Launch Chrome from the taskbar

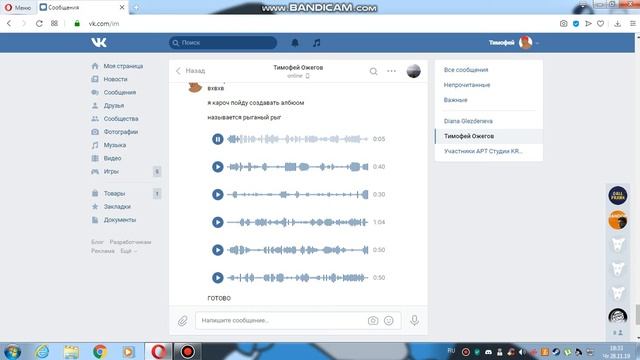tap(100, 351)
